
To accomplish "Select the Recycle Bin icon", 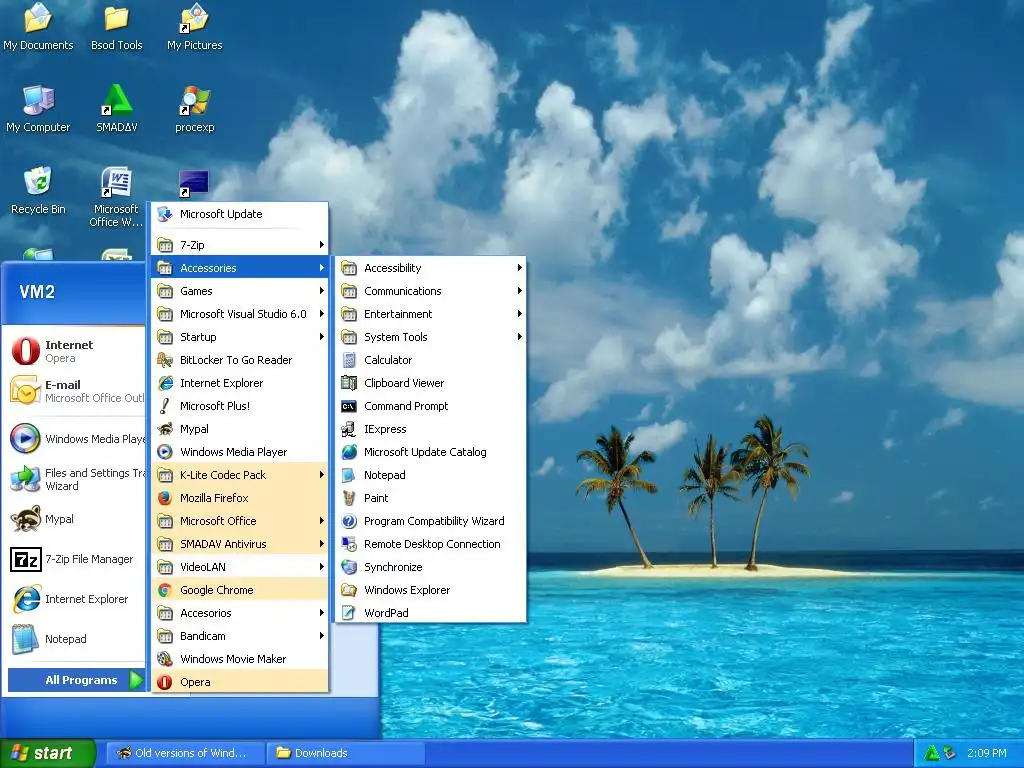I will pyautogui.click(x=38, y=191).
